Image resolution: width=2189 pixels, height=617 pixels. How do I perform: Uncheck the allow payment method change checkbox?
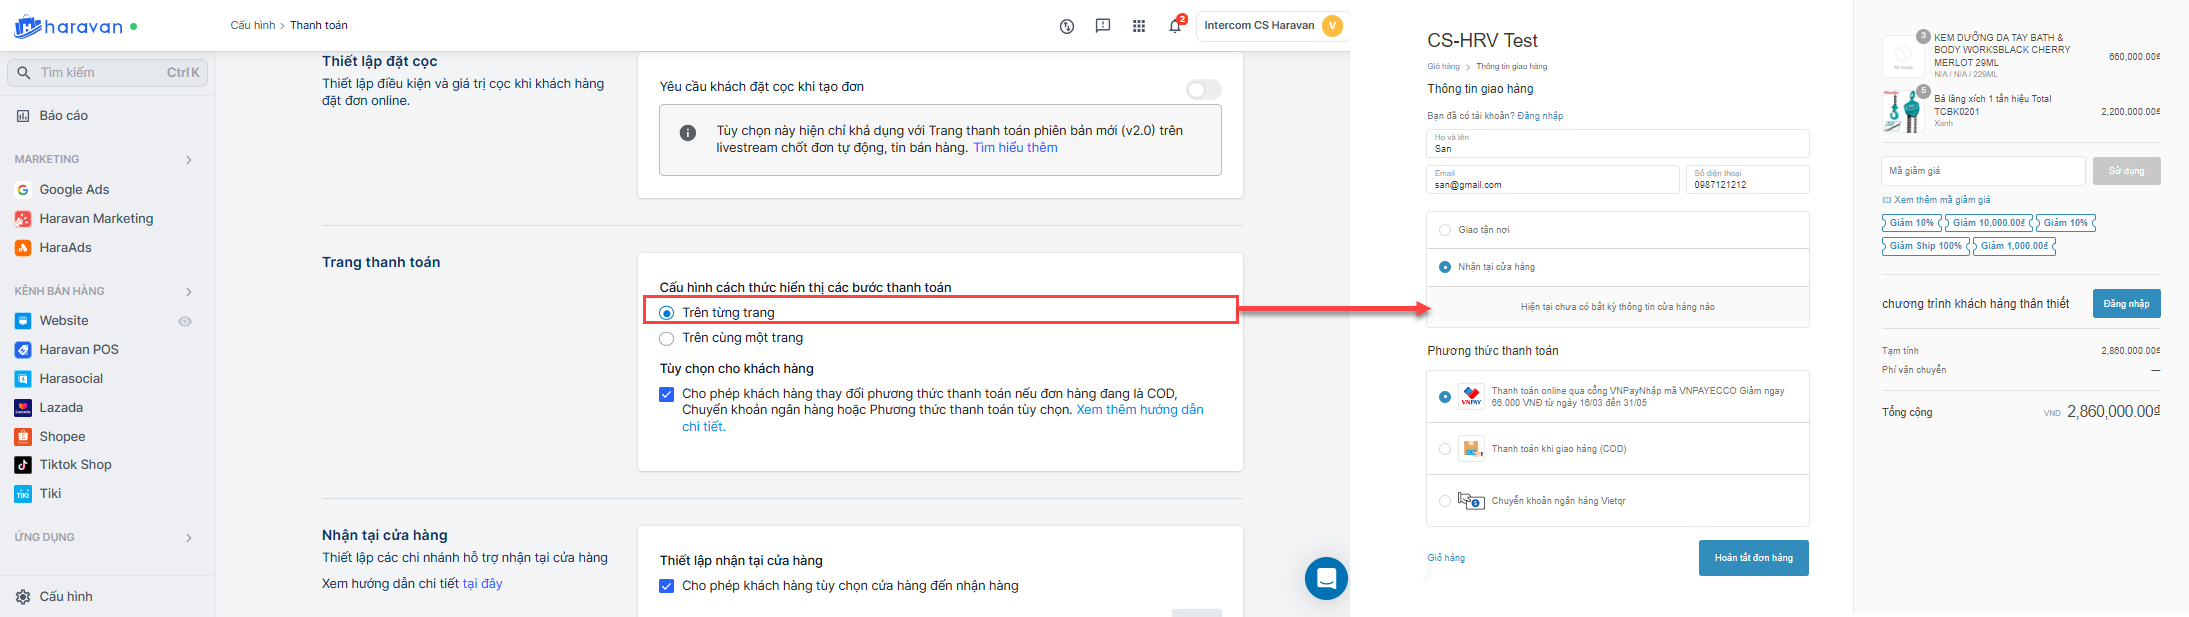(667, 394)
